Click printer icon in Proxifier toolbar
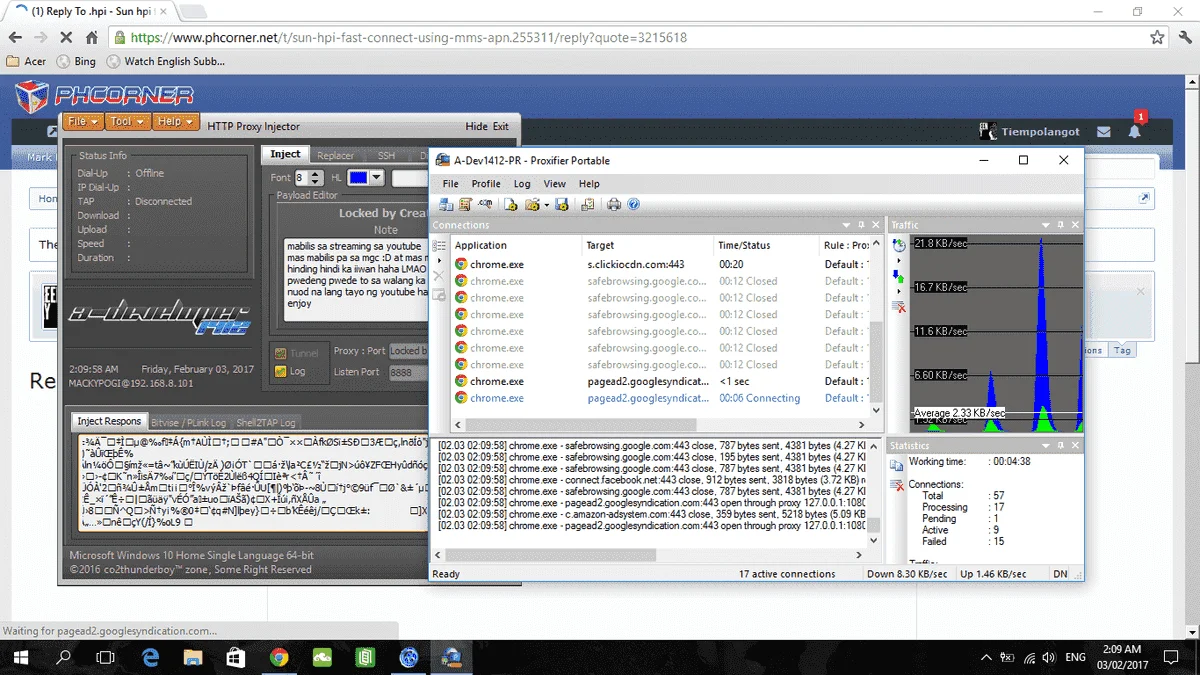This screenshot has height=675, width=1200. click(613, 205)
